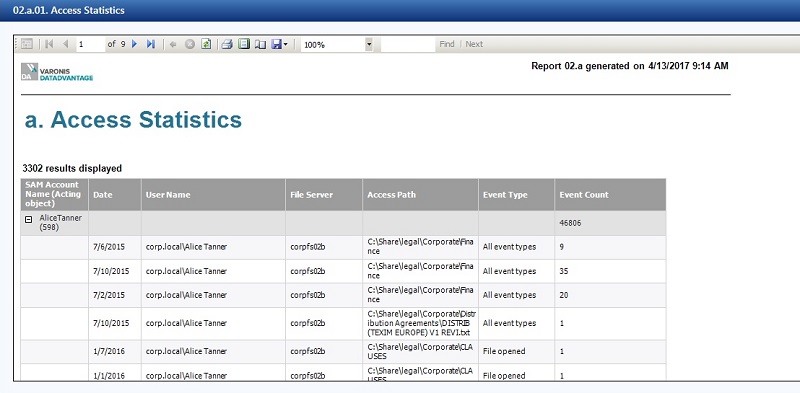This screenshot has height=393, width=800.
Task: Jump to the last report page
Action: coord(151,44)
